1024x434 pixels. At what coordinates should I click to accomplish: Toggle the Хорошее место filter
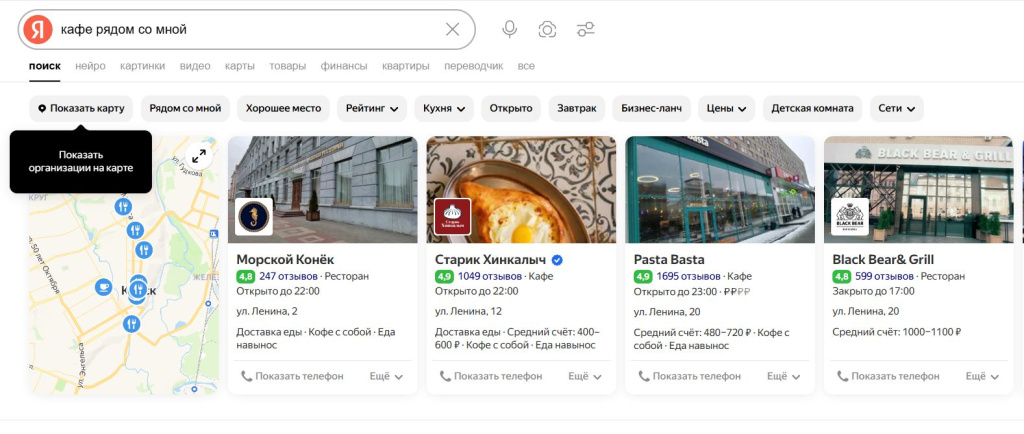pyautogui.click(x=283, y=108)
